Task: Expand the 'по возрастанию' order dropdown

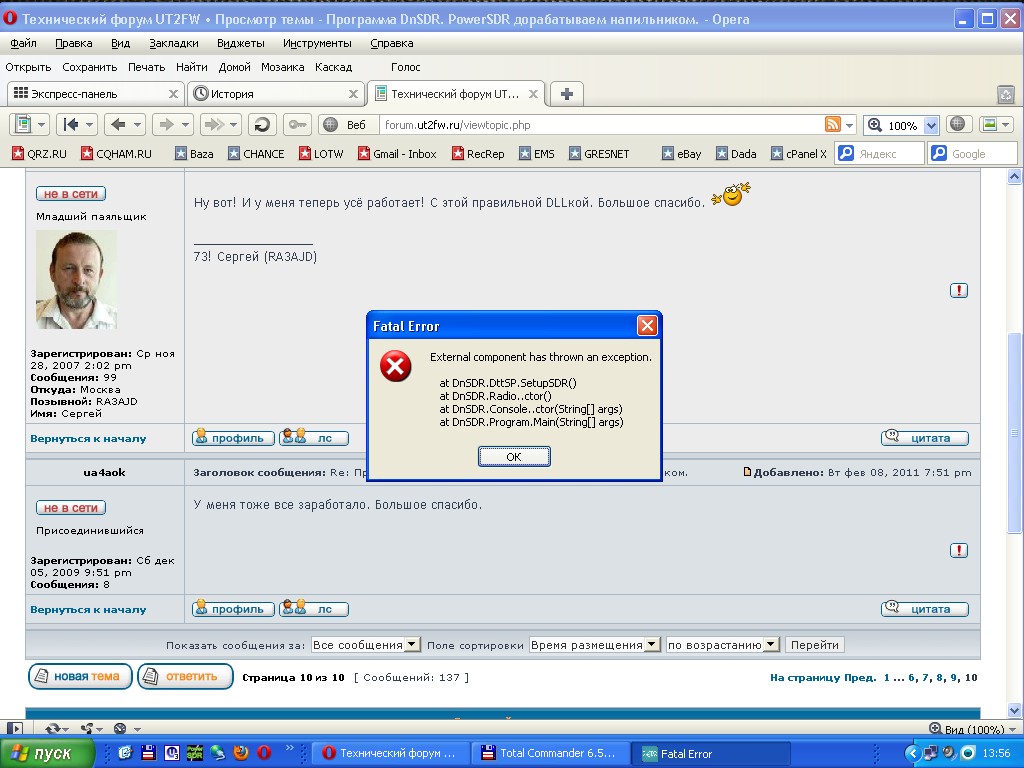Action: coord(771,645)
